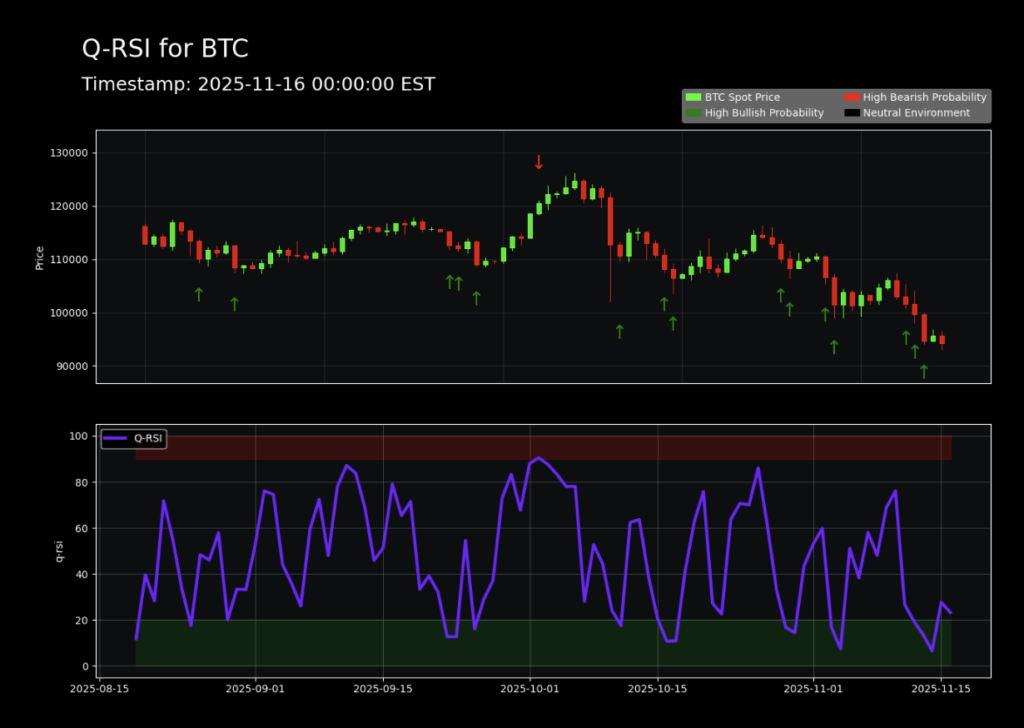Viewport: 1024px width, 728px height.
Task: Click the 2025-10-01 date label
Action: (x=530, y=688)
